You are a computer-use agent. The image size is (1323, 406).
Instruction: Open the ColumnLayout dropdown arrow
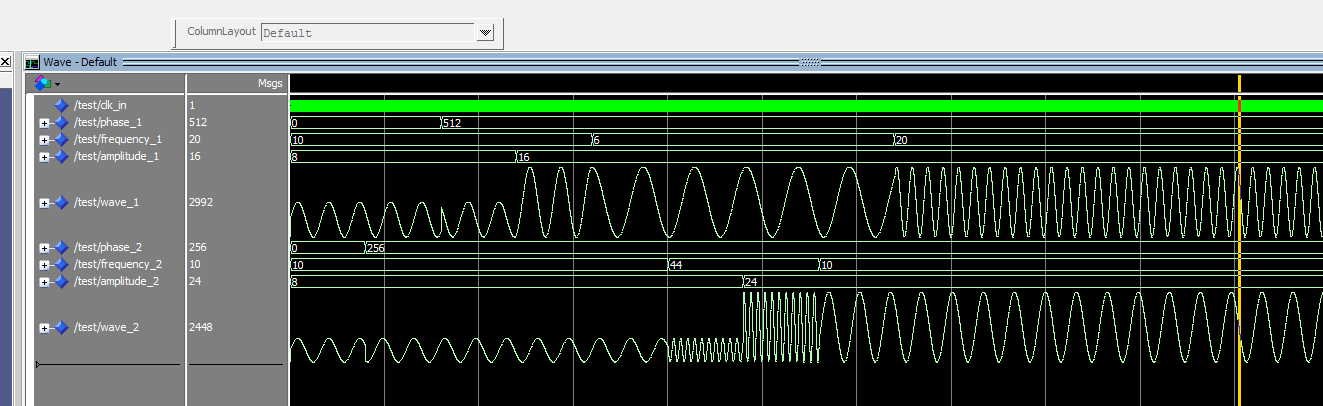486,33
